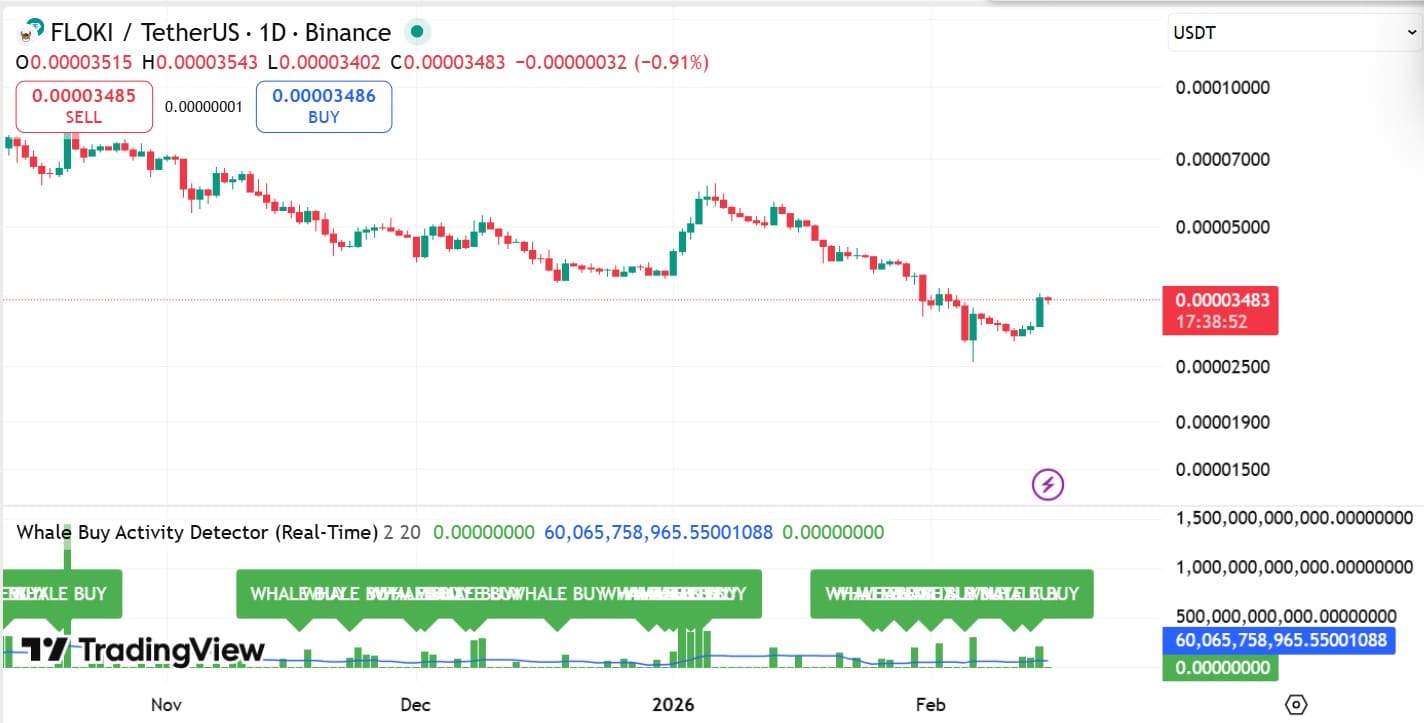Click the TradingView logo watermark

click(x=140, y=651)
